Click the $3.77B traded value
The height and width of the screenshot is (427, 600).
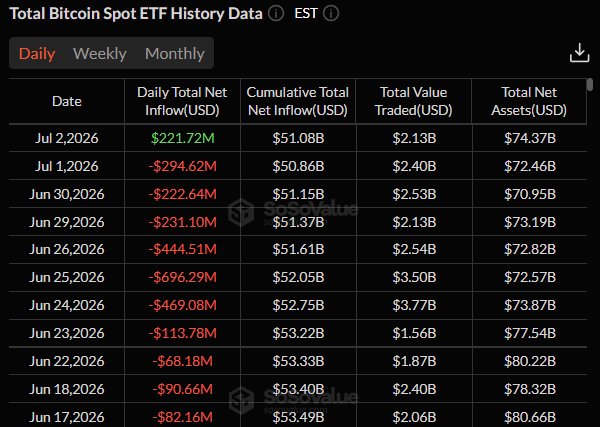[414, 305]
